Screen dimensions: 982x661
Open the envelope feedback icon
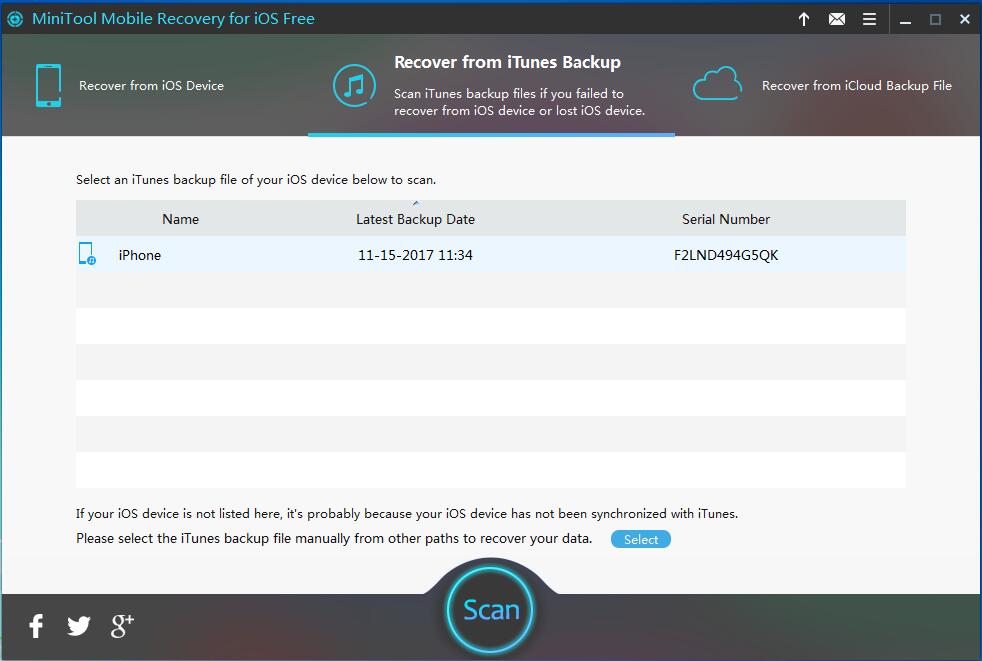pos(837,19)
